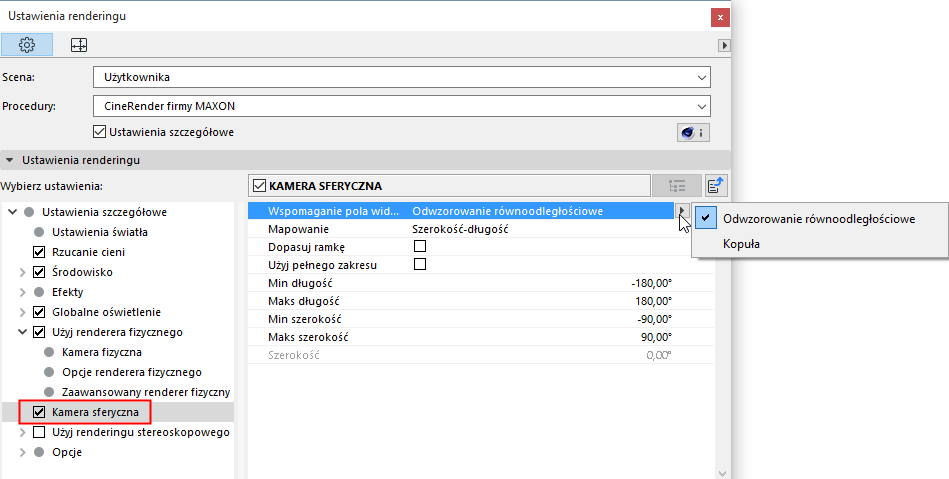Toggle the Ustawienia szczegółowe checkbox
Screen dimensions: 949x479
click(100, 131)
